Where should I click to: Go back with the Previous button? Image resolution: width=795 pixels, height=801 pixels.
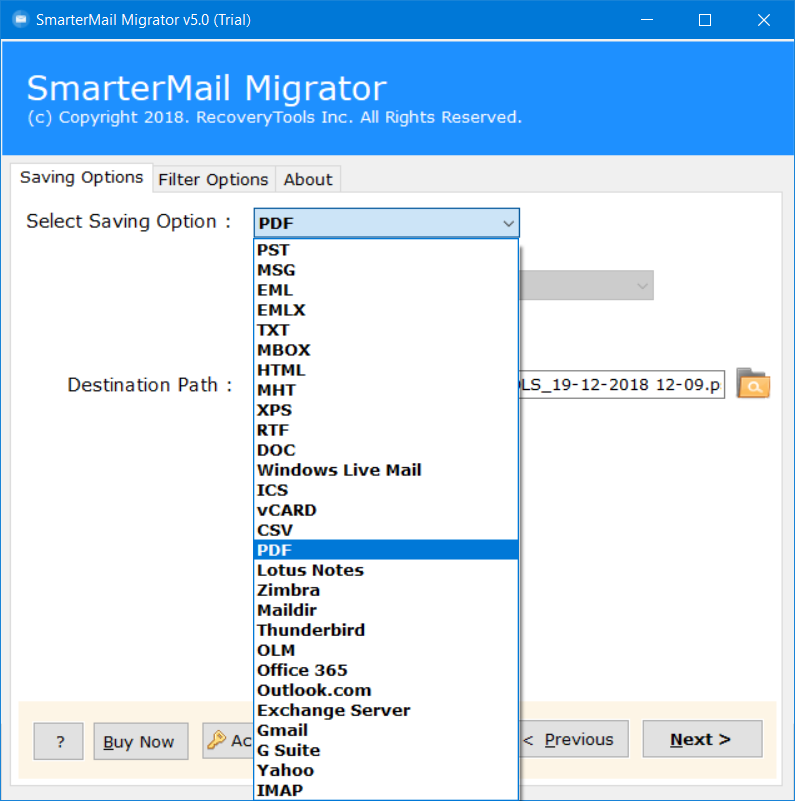coord(573,739)
